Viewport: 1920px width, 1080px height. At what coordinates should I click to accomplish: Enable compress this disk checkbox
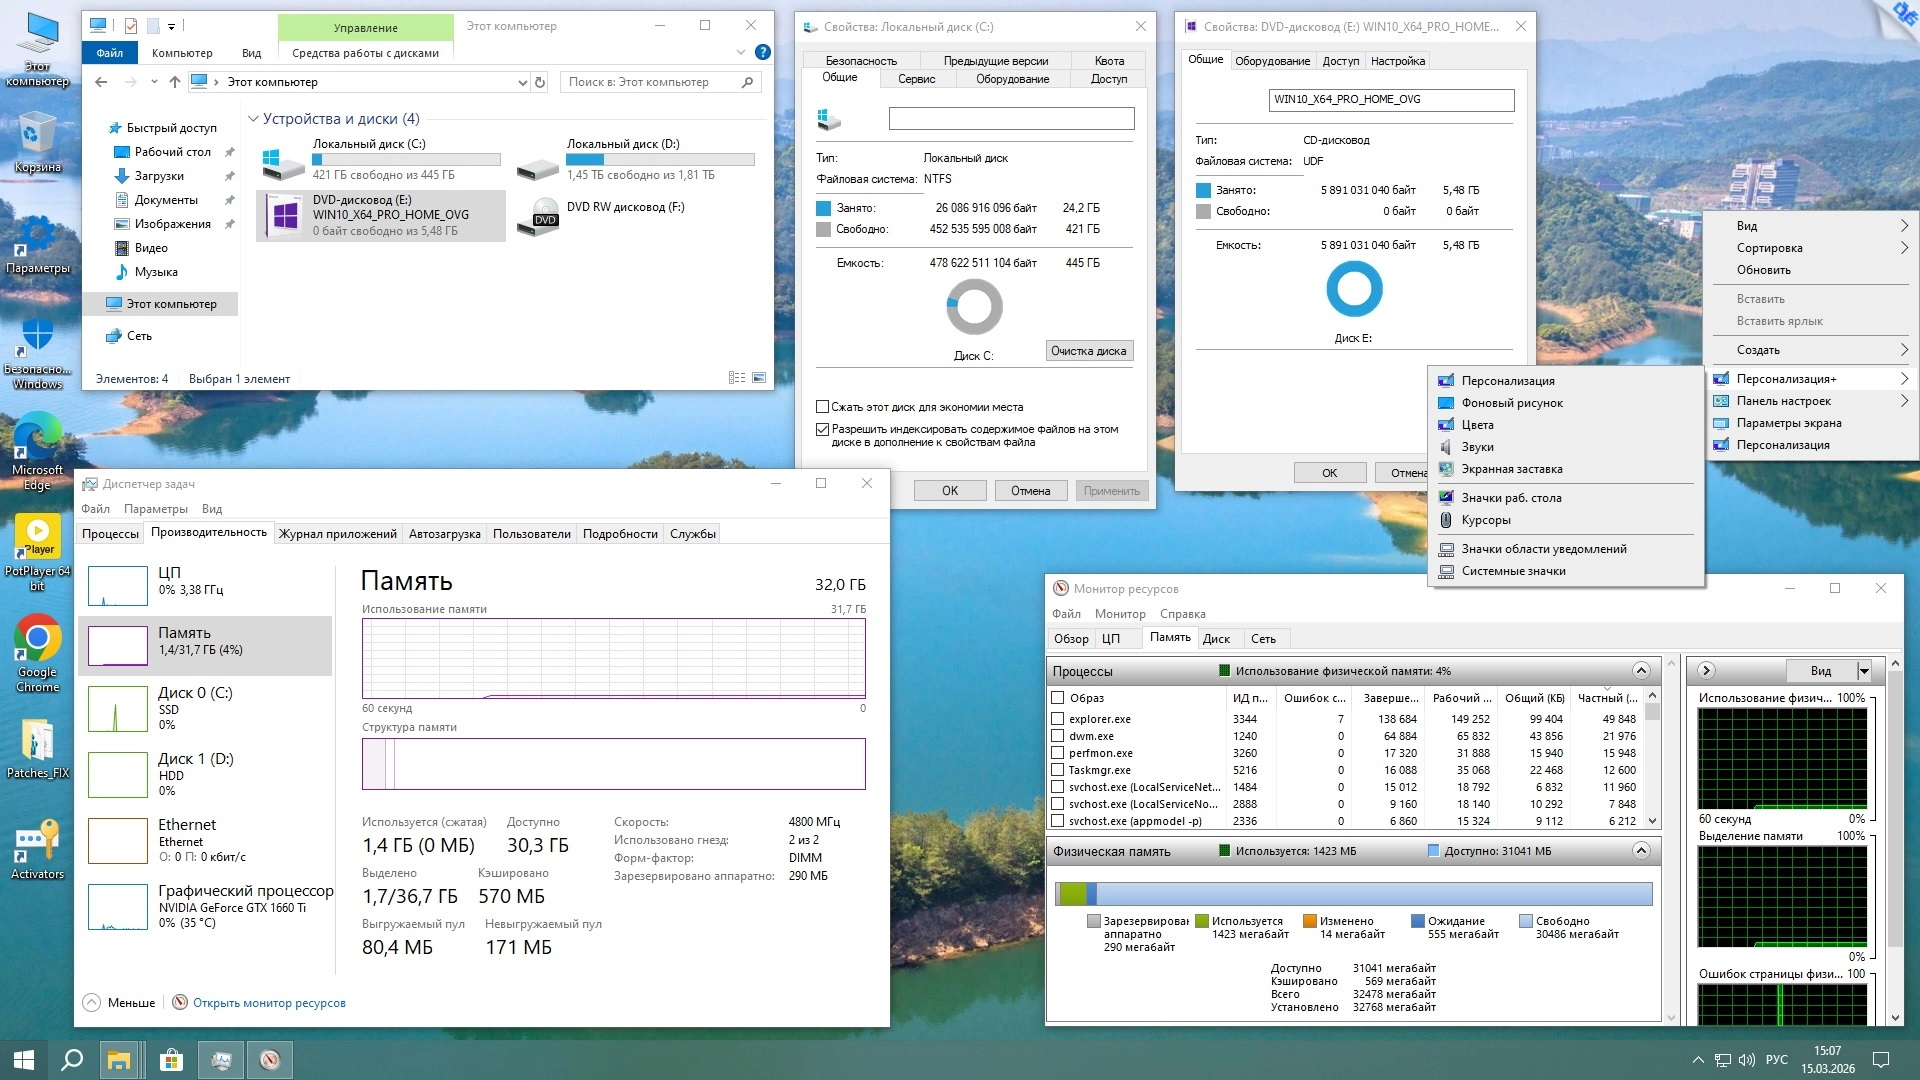pyautogui.click(x=822, y=407)
